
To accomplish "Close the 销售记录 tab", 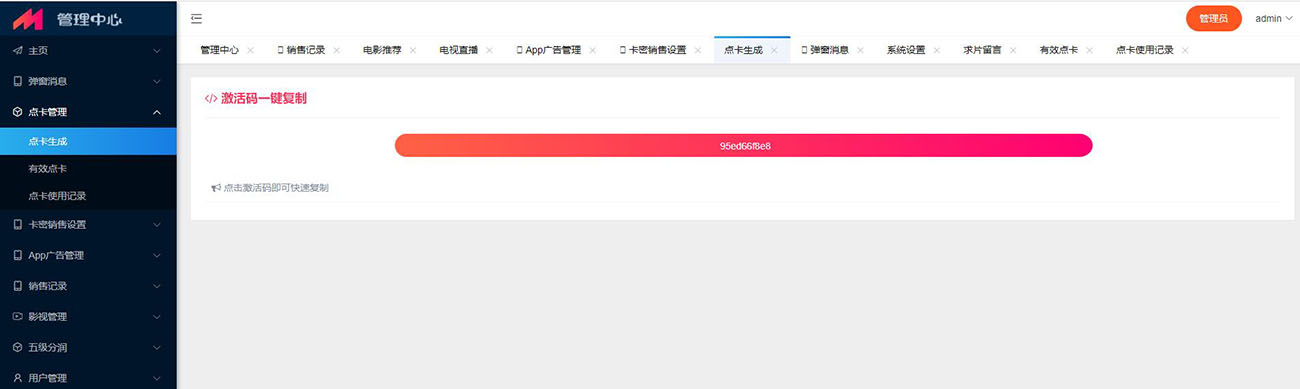I will pos(337,50).
